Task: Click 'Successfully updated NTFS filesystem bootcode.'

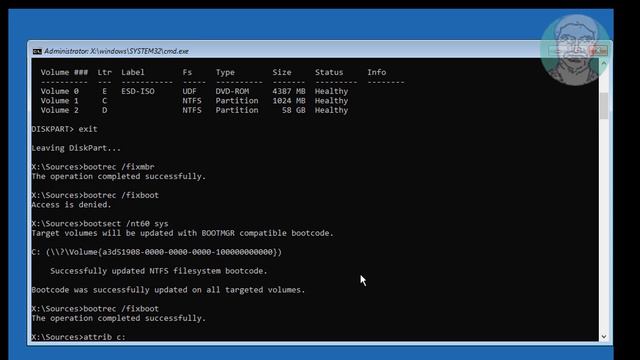Action: [x=159, y=271]
